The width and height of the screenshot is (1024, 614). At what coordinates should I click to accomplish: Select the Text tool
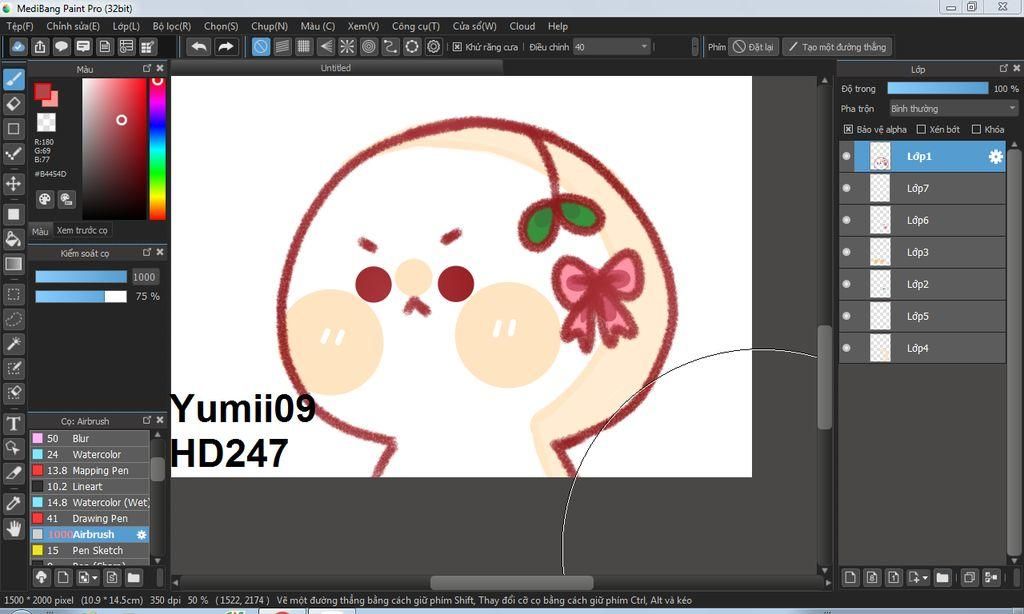point(14,423)
